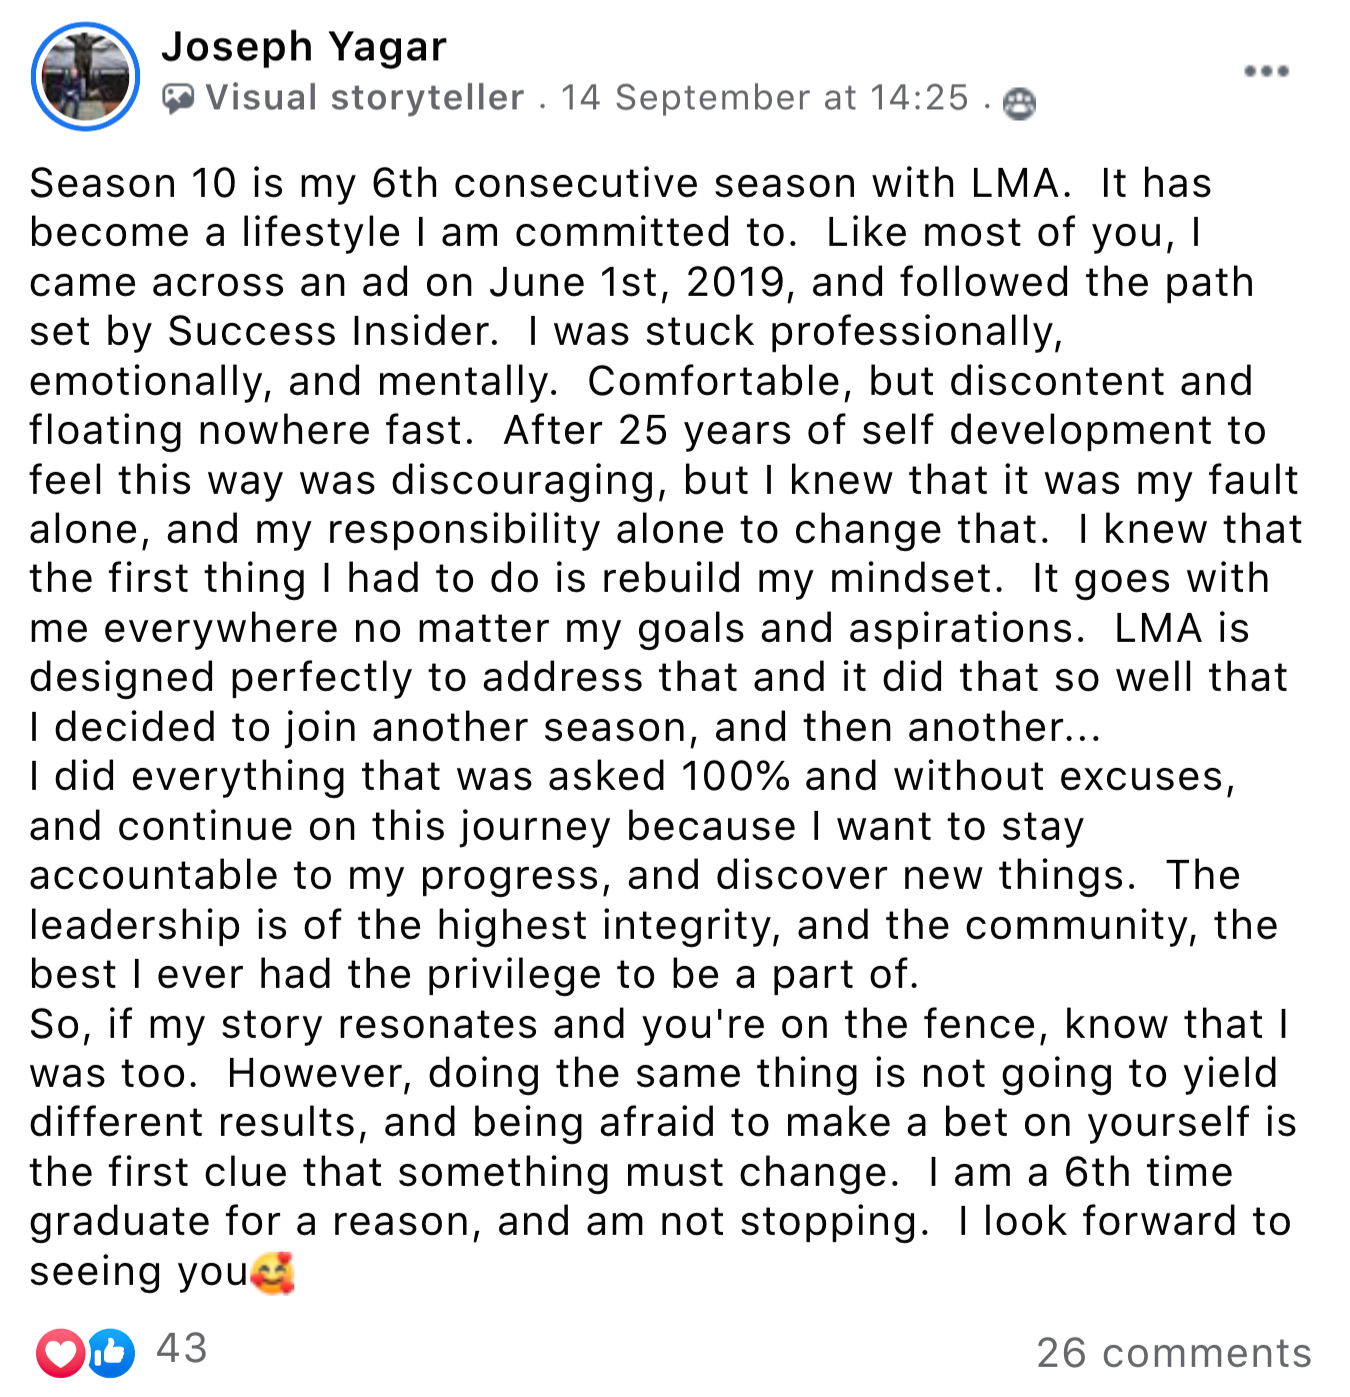Open the three-dot post options menu
This screenshot has height=1397, width=1350.
1266,71
